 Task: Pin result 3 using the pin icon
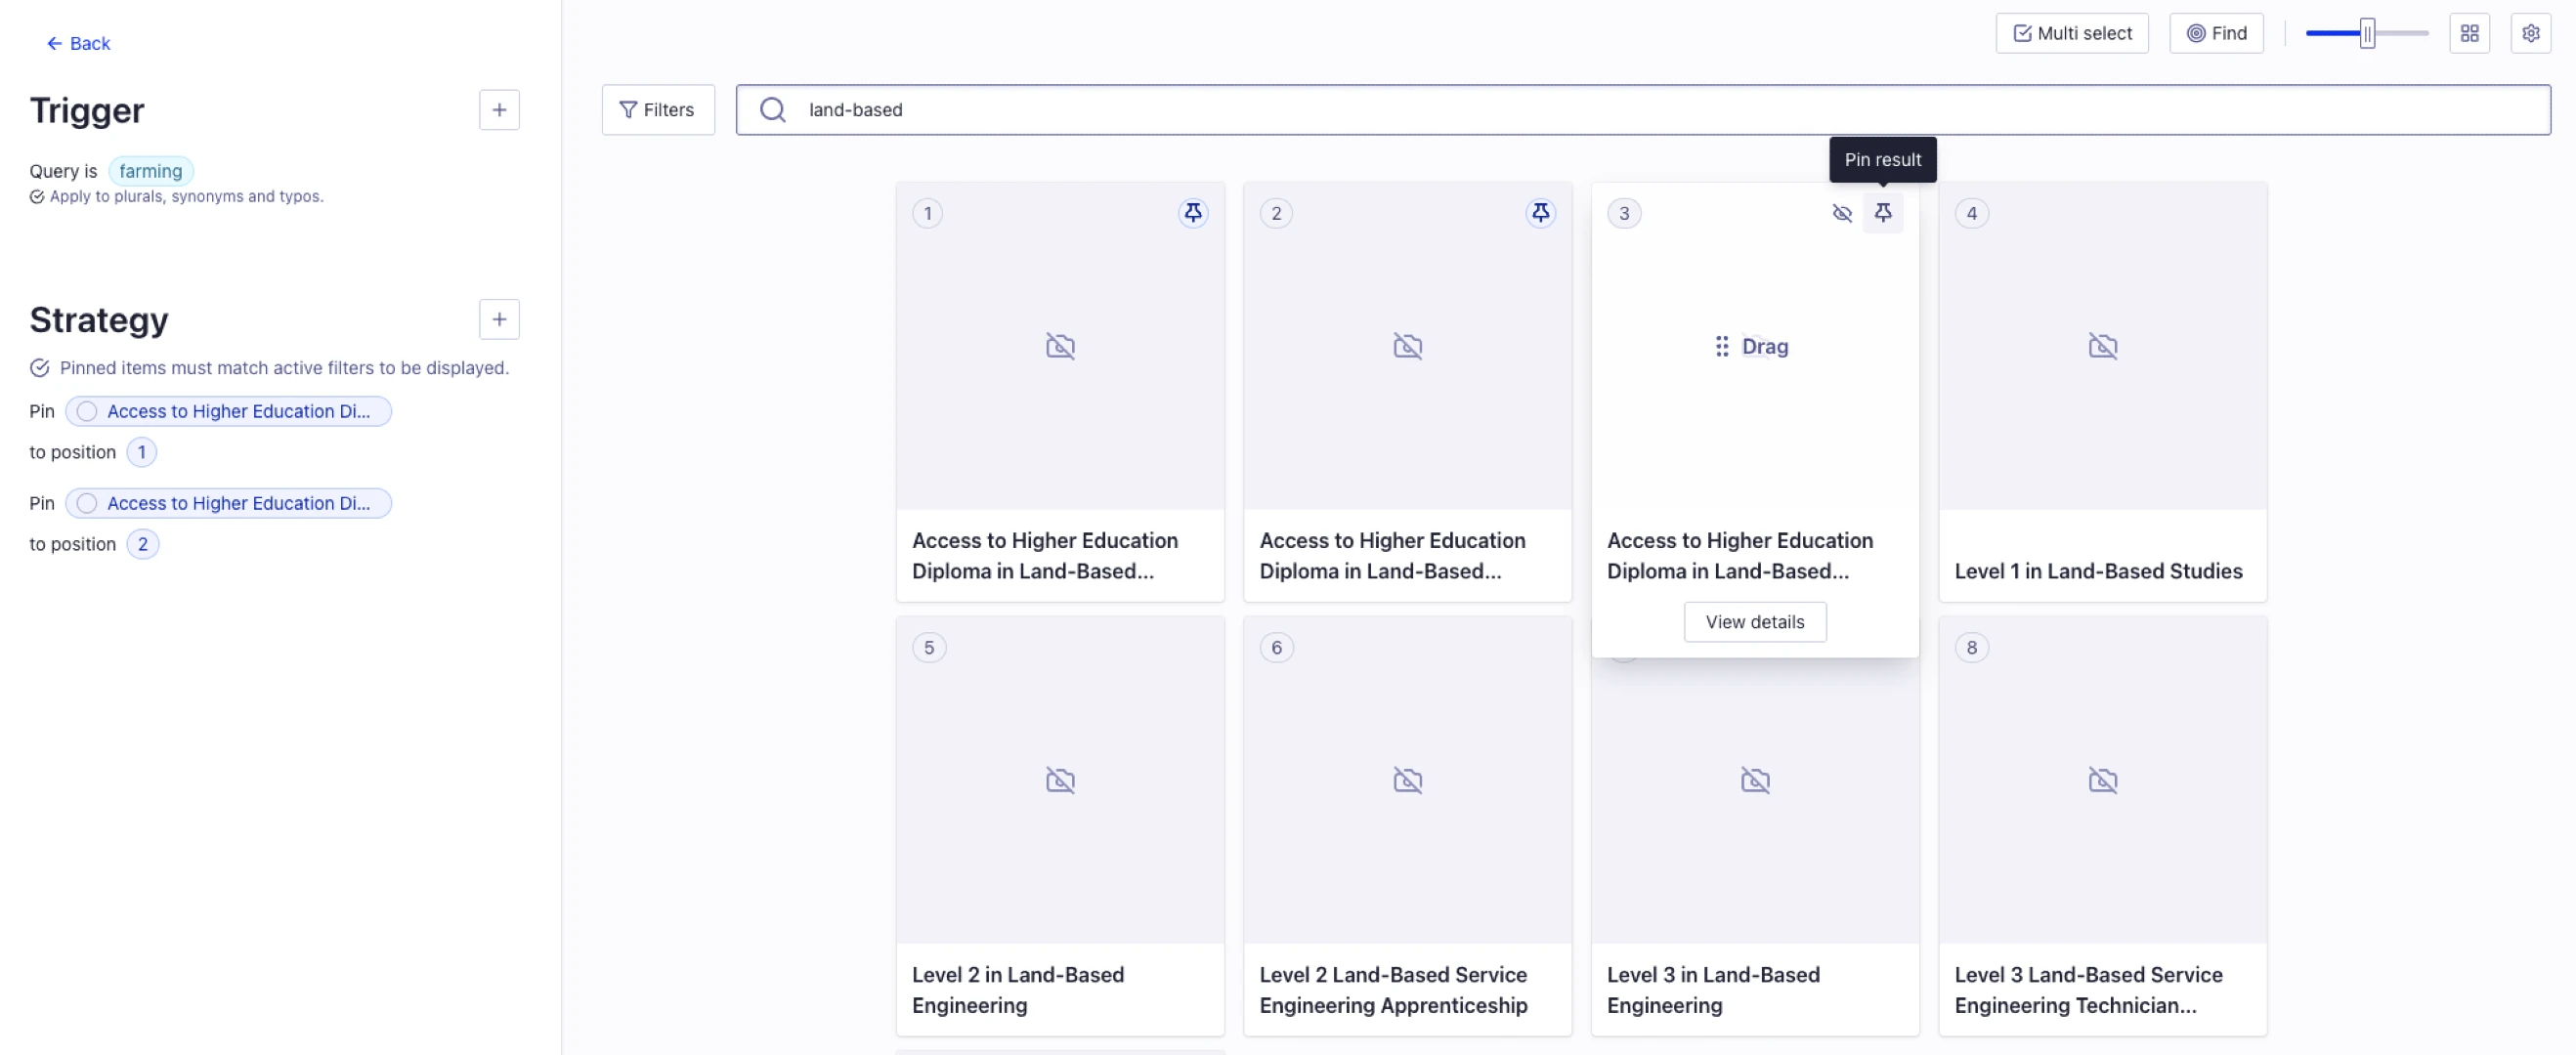tap(1885, 213)
